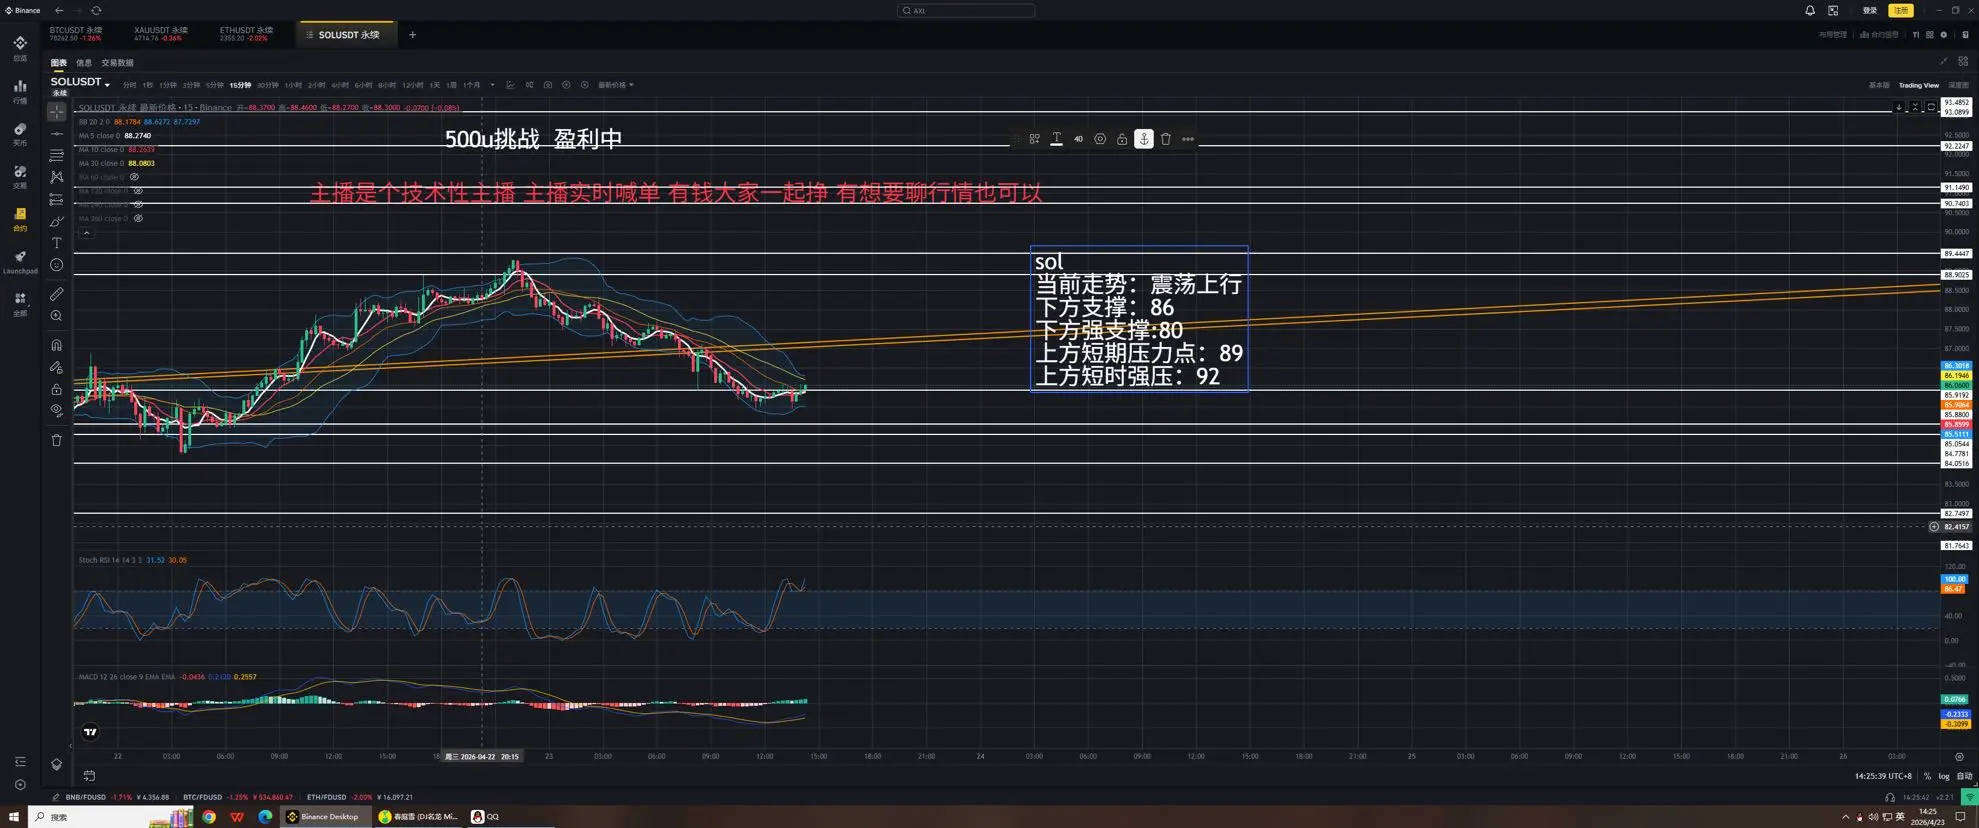
Task: Select the ruler Measure tool
Action: point(56,294)
